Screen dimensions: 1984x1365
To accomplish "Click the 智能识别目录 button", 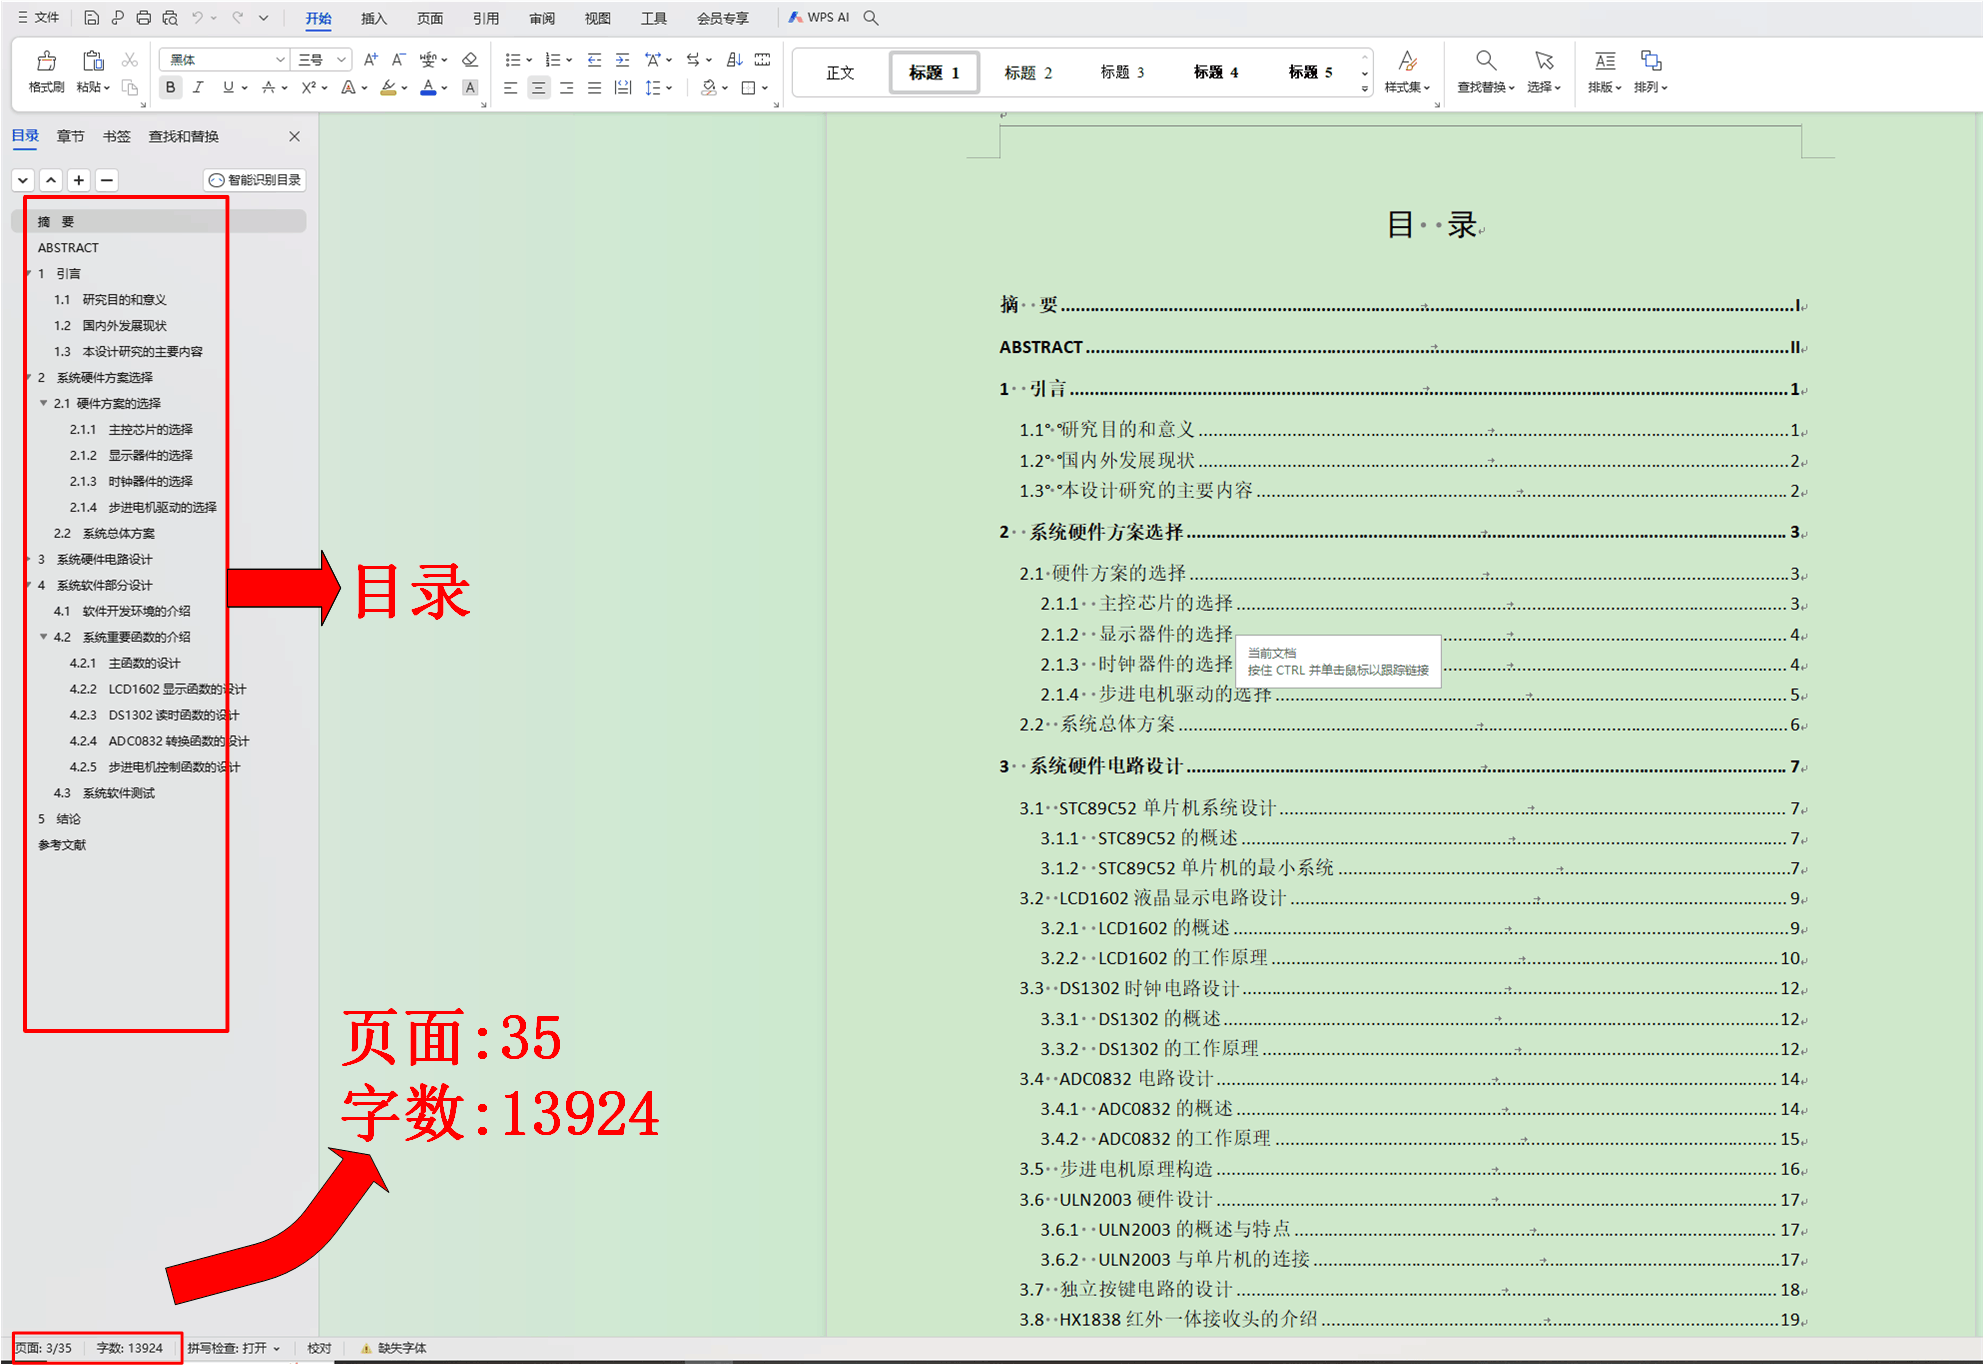I will (254, 180).
